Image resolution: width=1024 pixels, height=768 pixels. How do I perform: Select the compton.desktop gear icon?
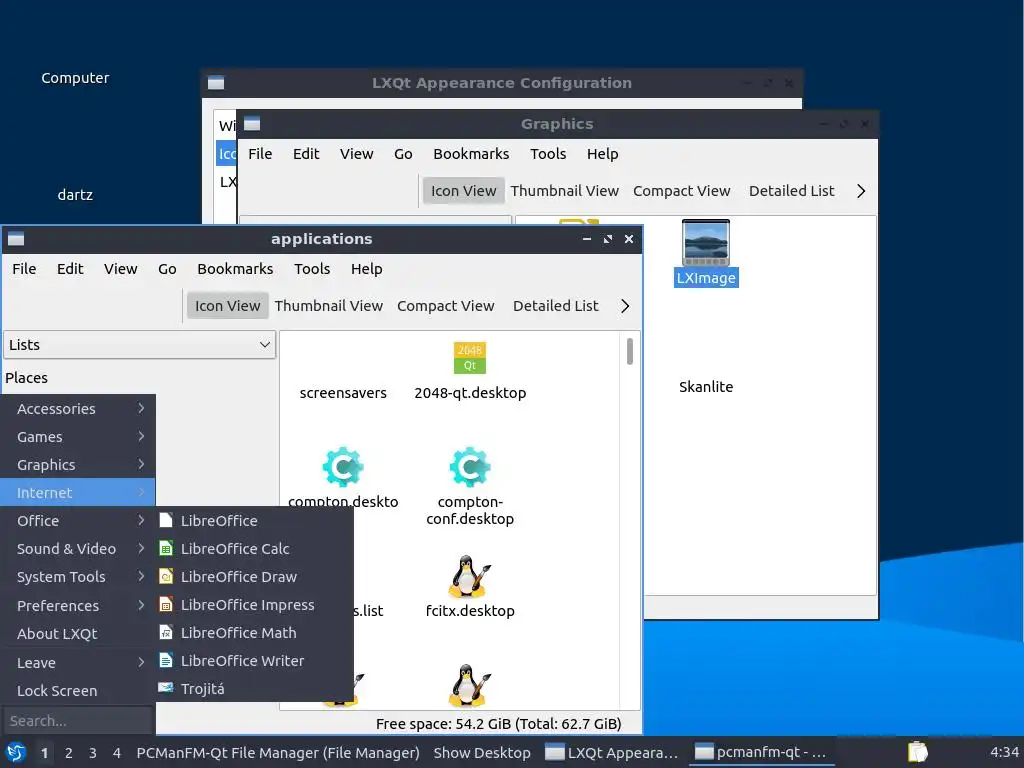(343, 467)
